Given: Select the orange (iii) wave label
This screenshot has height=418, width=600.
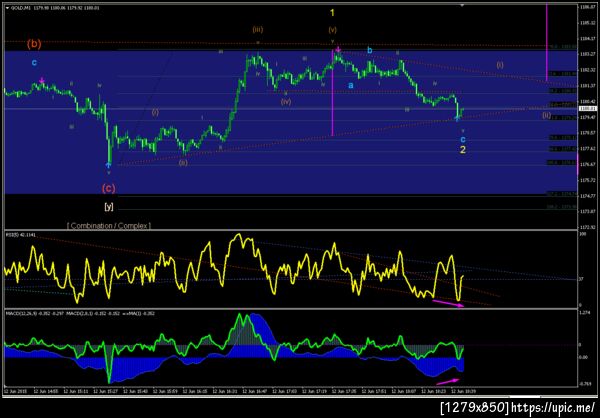Looking at the screenshot, I should click(x=258, y=29).
